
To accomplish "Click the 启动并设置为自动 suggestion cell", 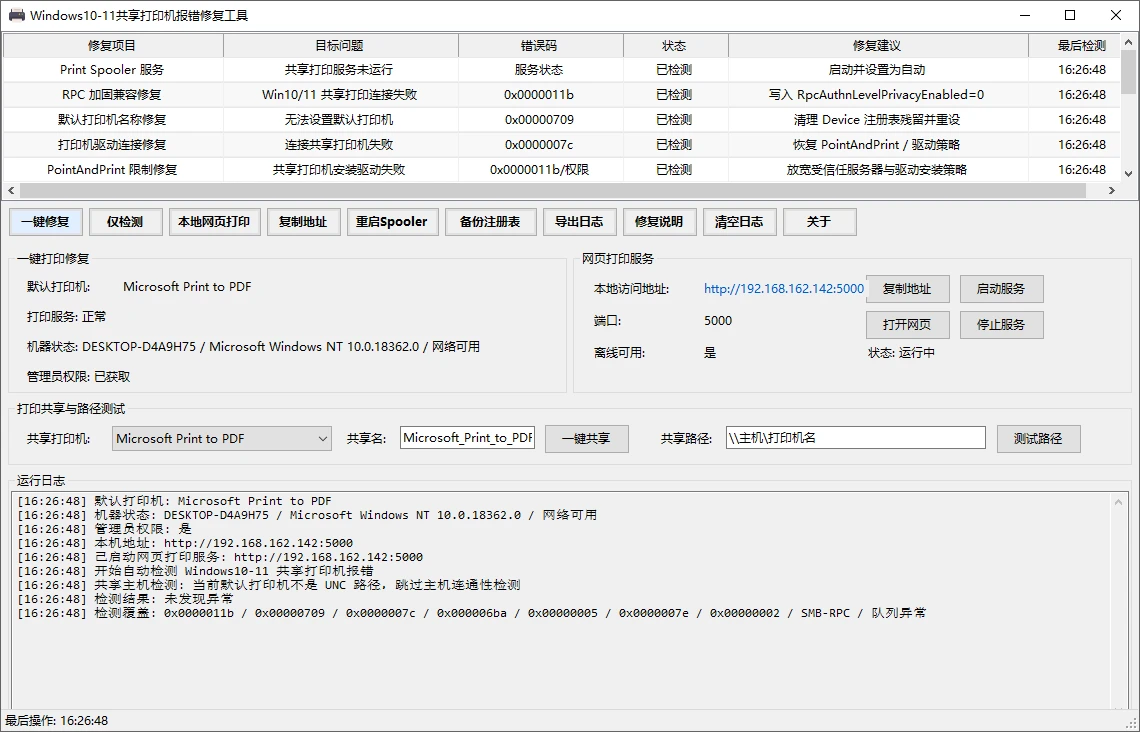I will point(877,70).
